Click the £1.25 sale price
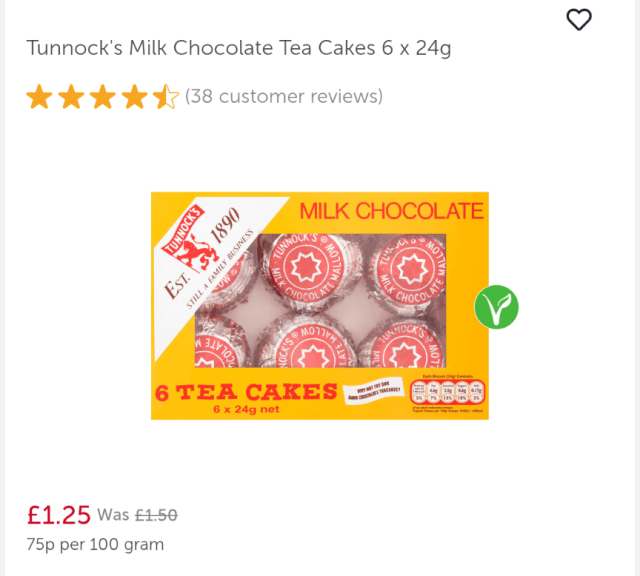The width and height of the screenshot is (640, 576). pos(59,515)
